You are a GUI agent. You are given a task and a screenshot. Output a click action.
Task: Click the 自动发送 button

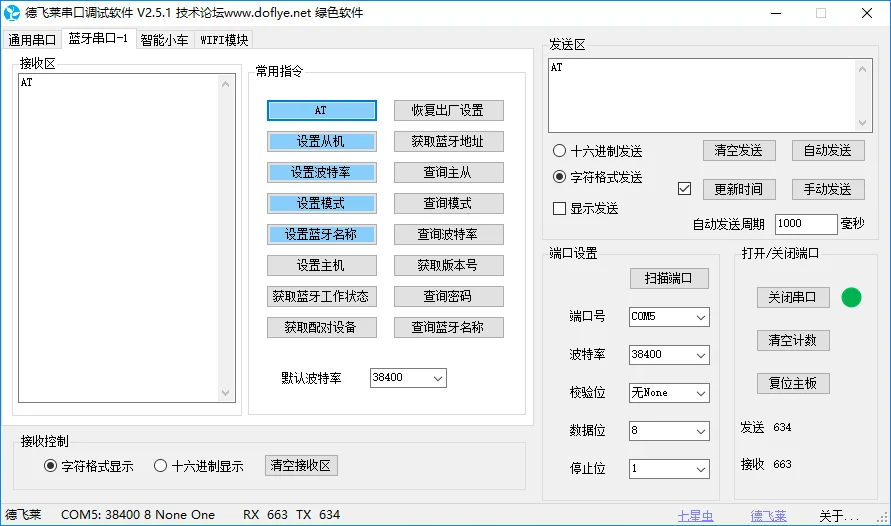(828, 151)
